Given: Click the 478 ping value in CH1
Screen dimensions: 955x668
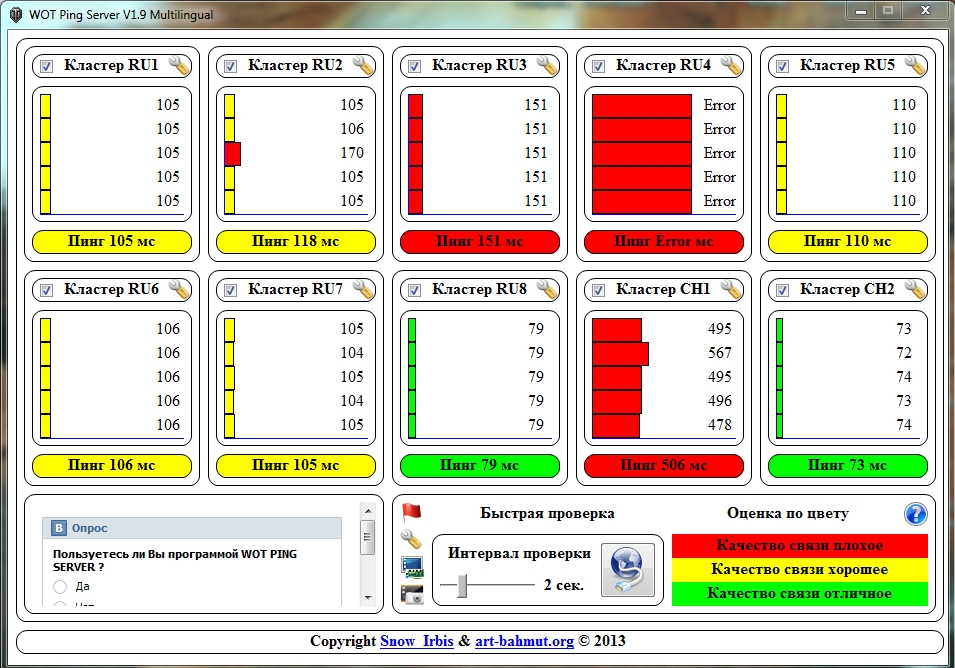Looking at the screenshot, I should 719,425.
